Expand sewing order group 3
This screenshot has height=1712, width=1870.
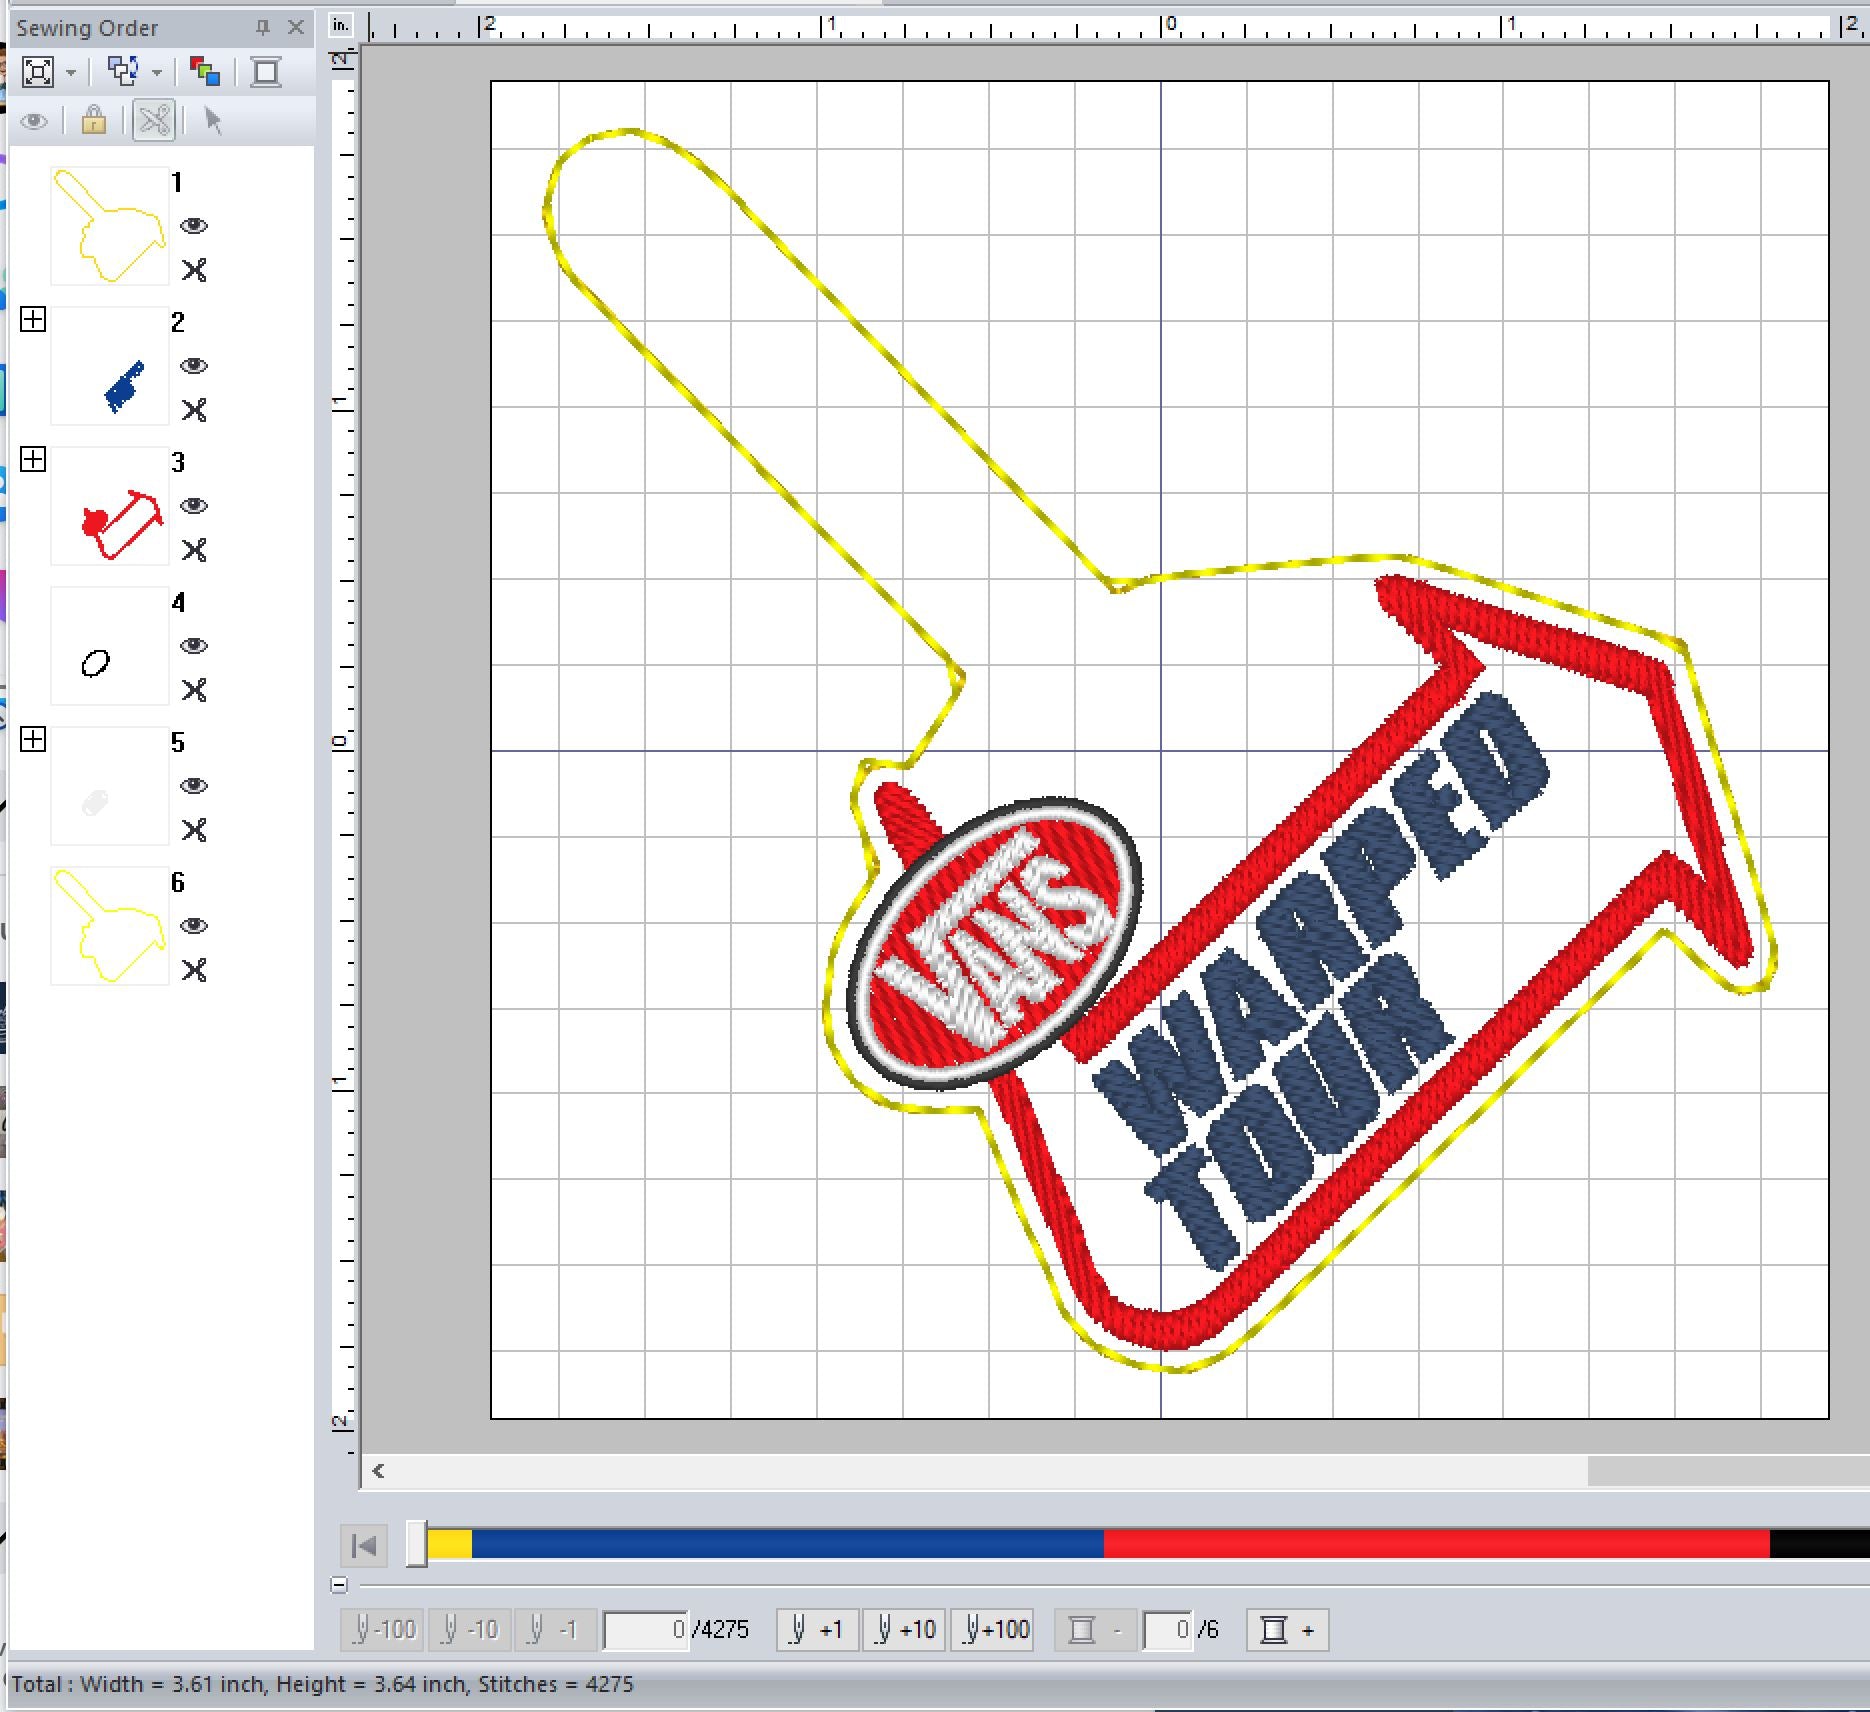coord(33,460)
